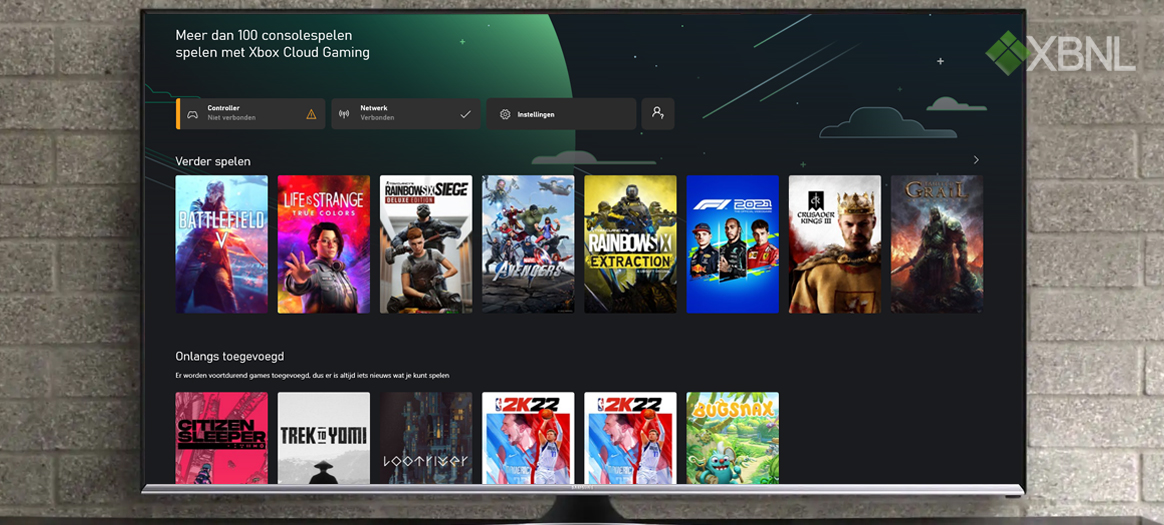Select the Crusader Kings III tile
1164x525 pixels.
coord(835,244)
